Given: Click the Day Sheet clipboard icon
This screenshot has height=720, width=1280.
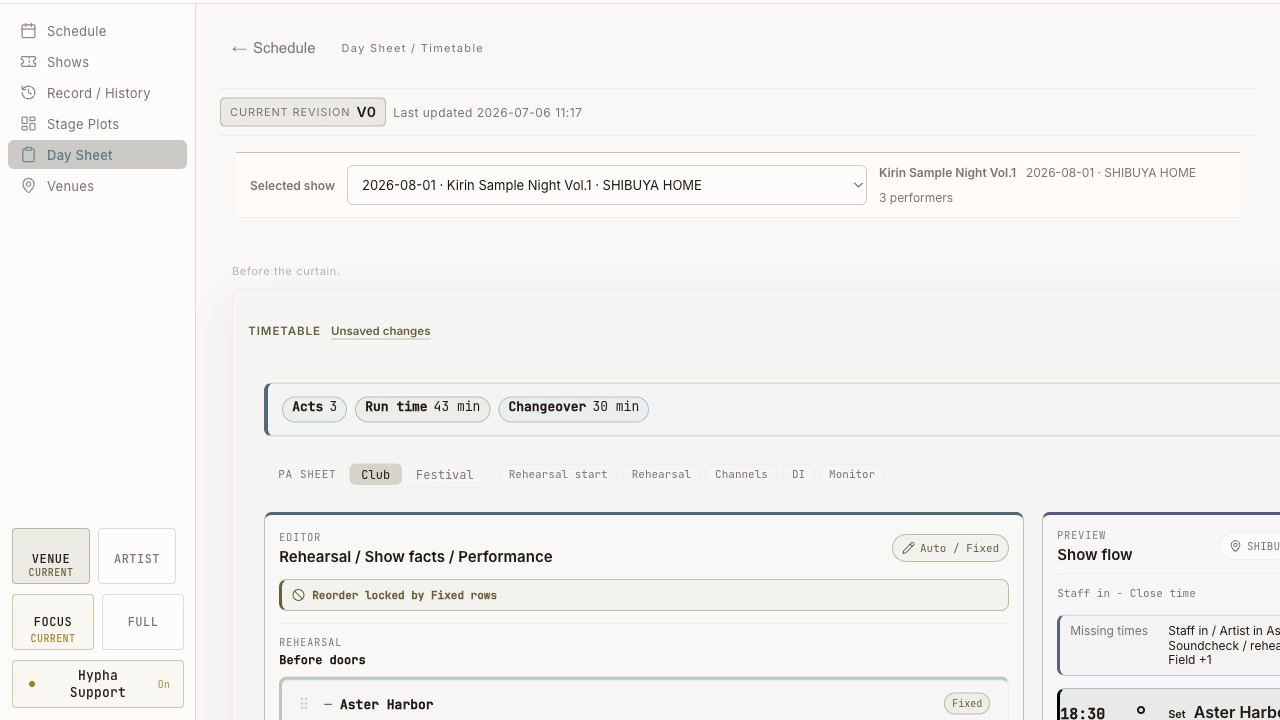Looking at the screenshot, I should point(29,155).
